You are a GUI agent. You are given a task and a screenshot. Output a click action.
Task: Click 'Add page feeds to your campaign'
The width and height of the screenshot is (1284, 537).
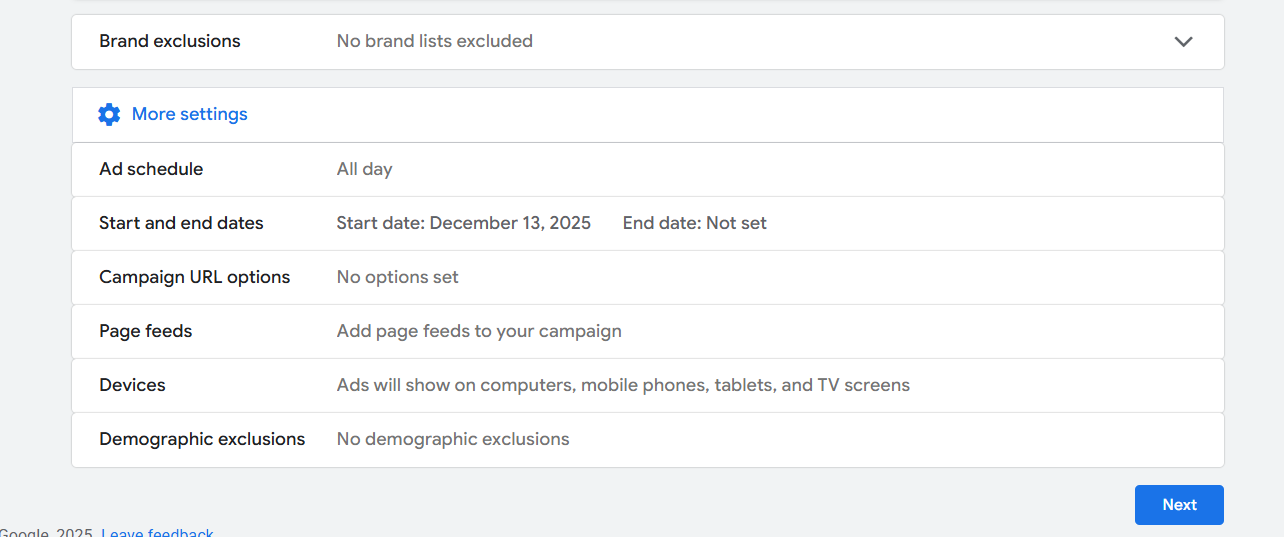(x=479, y=332)
